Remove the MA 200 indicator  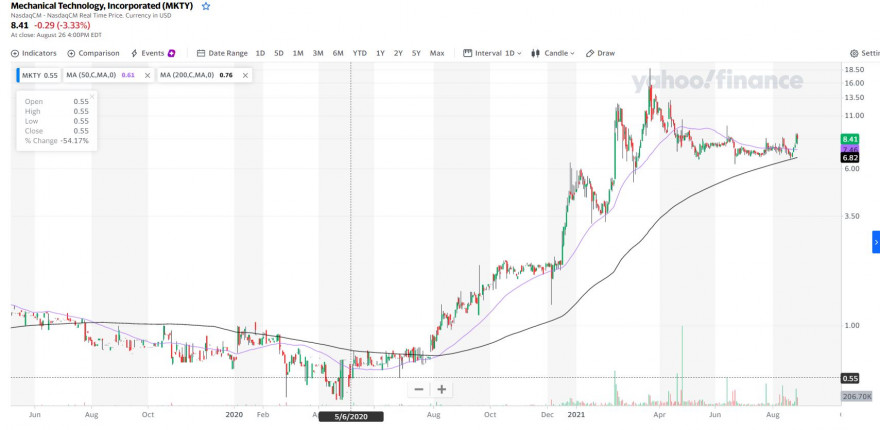245,75
